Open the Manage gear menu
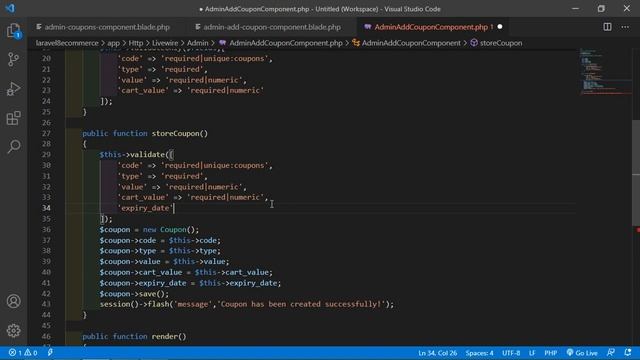The image size is (640, 360). [x=13, y=330]
